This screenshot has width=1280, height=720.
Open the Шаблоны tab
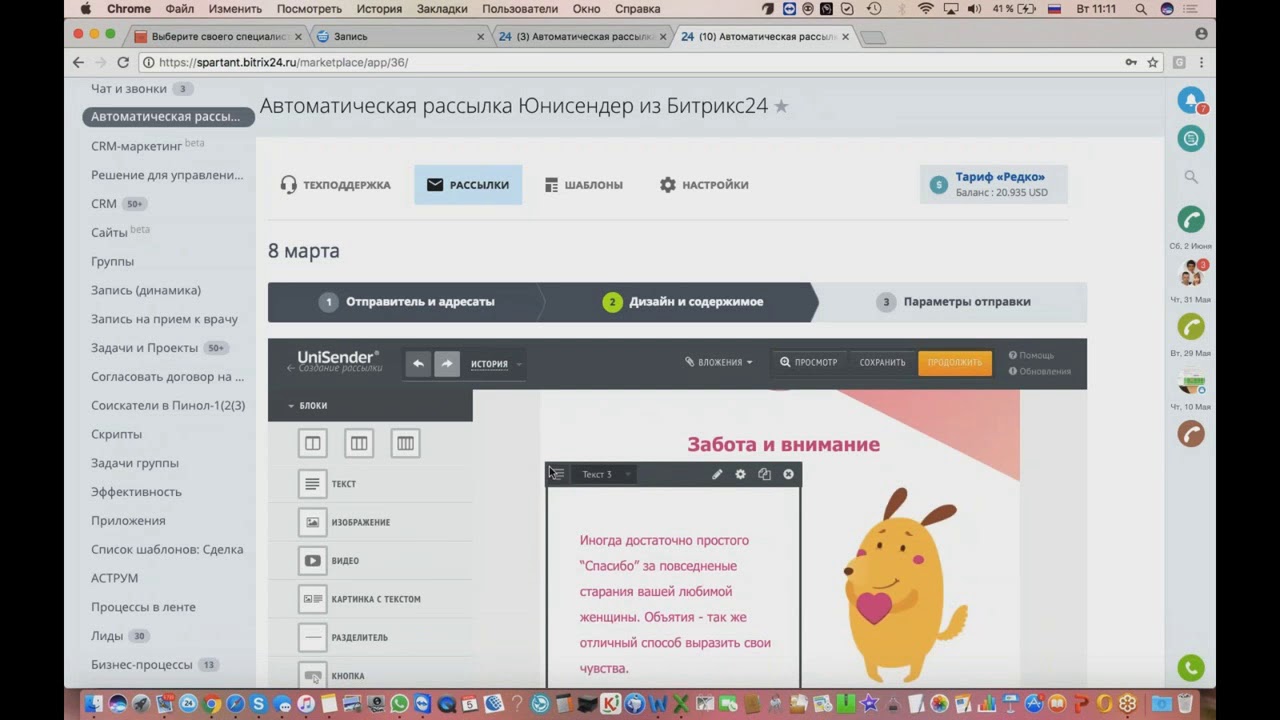(584, 185)
